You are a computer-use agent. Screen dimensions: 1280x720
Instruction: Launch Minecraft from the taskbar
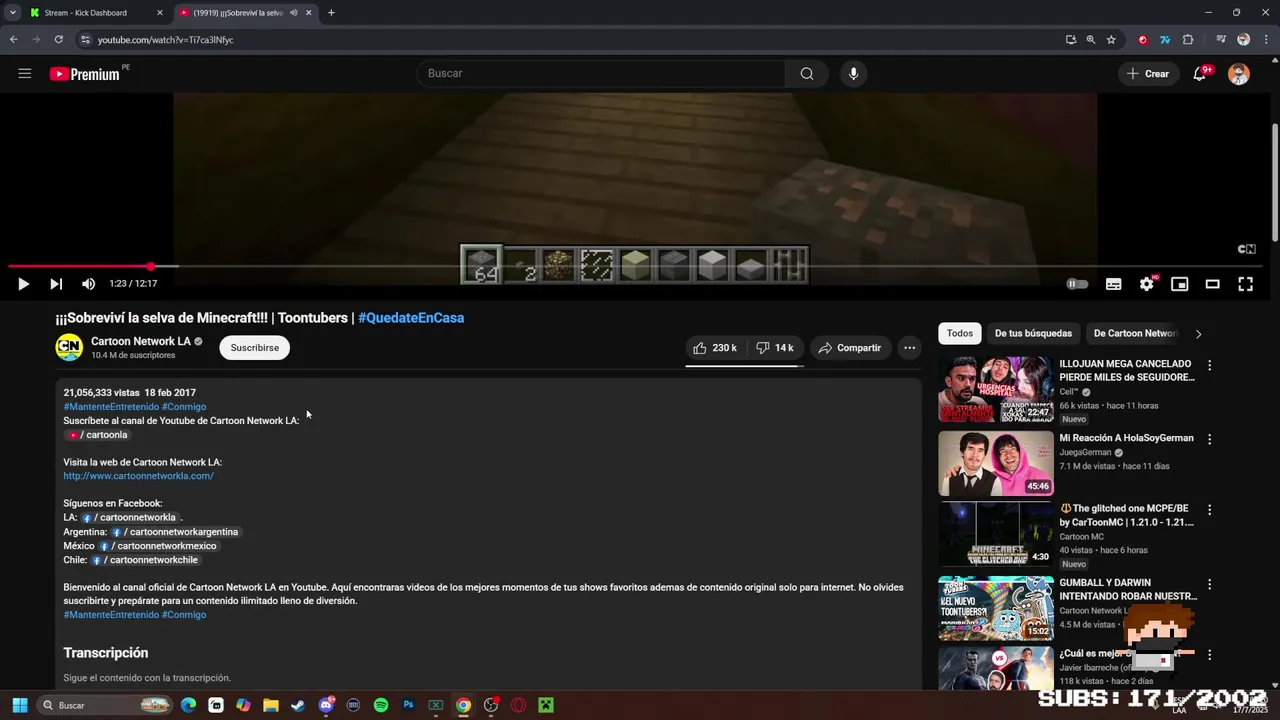coord(546,705)
